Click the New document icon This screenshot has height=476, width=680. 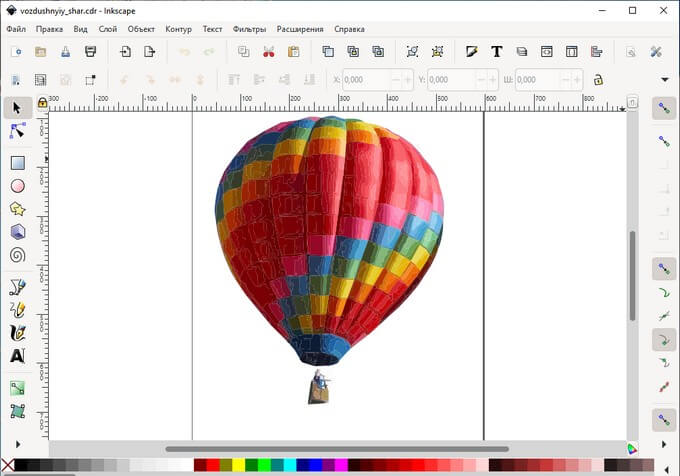tap(16, 52)
